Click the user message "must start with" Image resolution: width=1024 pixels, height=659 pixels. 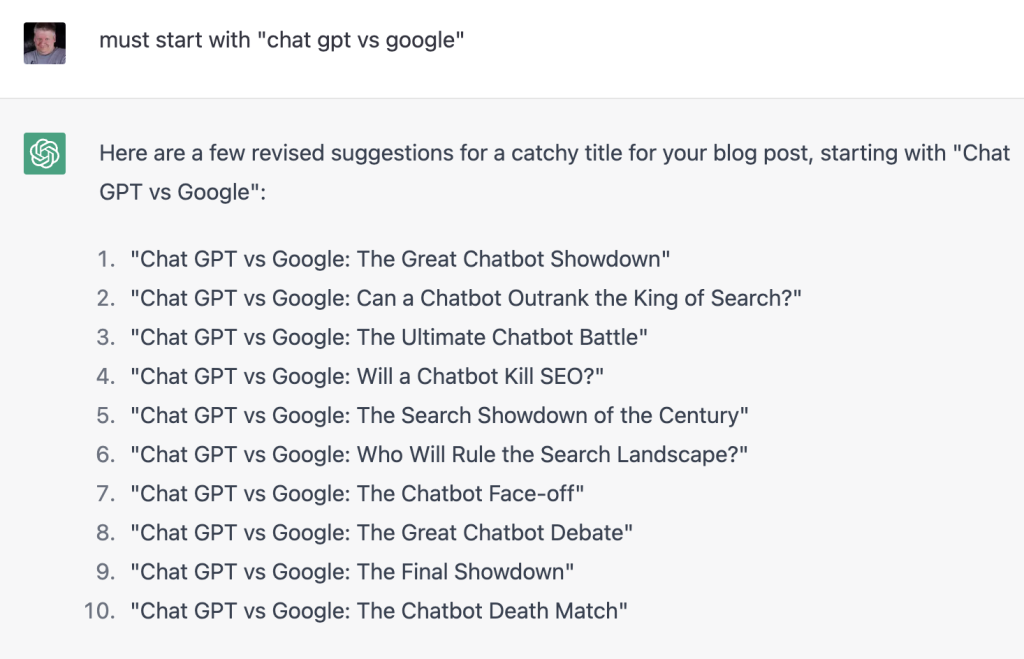pyautogui.click(x=282, y=41)
